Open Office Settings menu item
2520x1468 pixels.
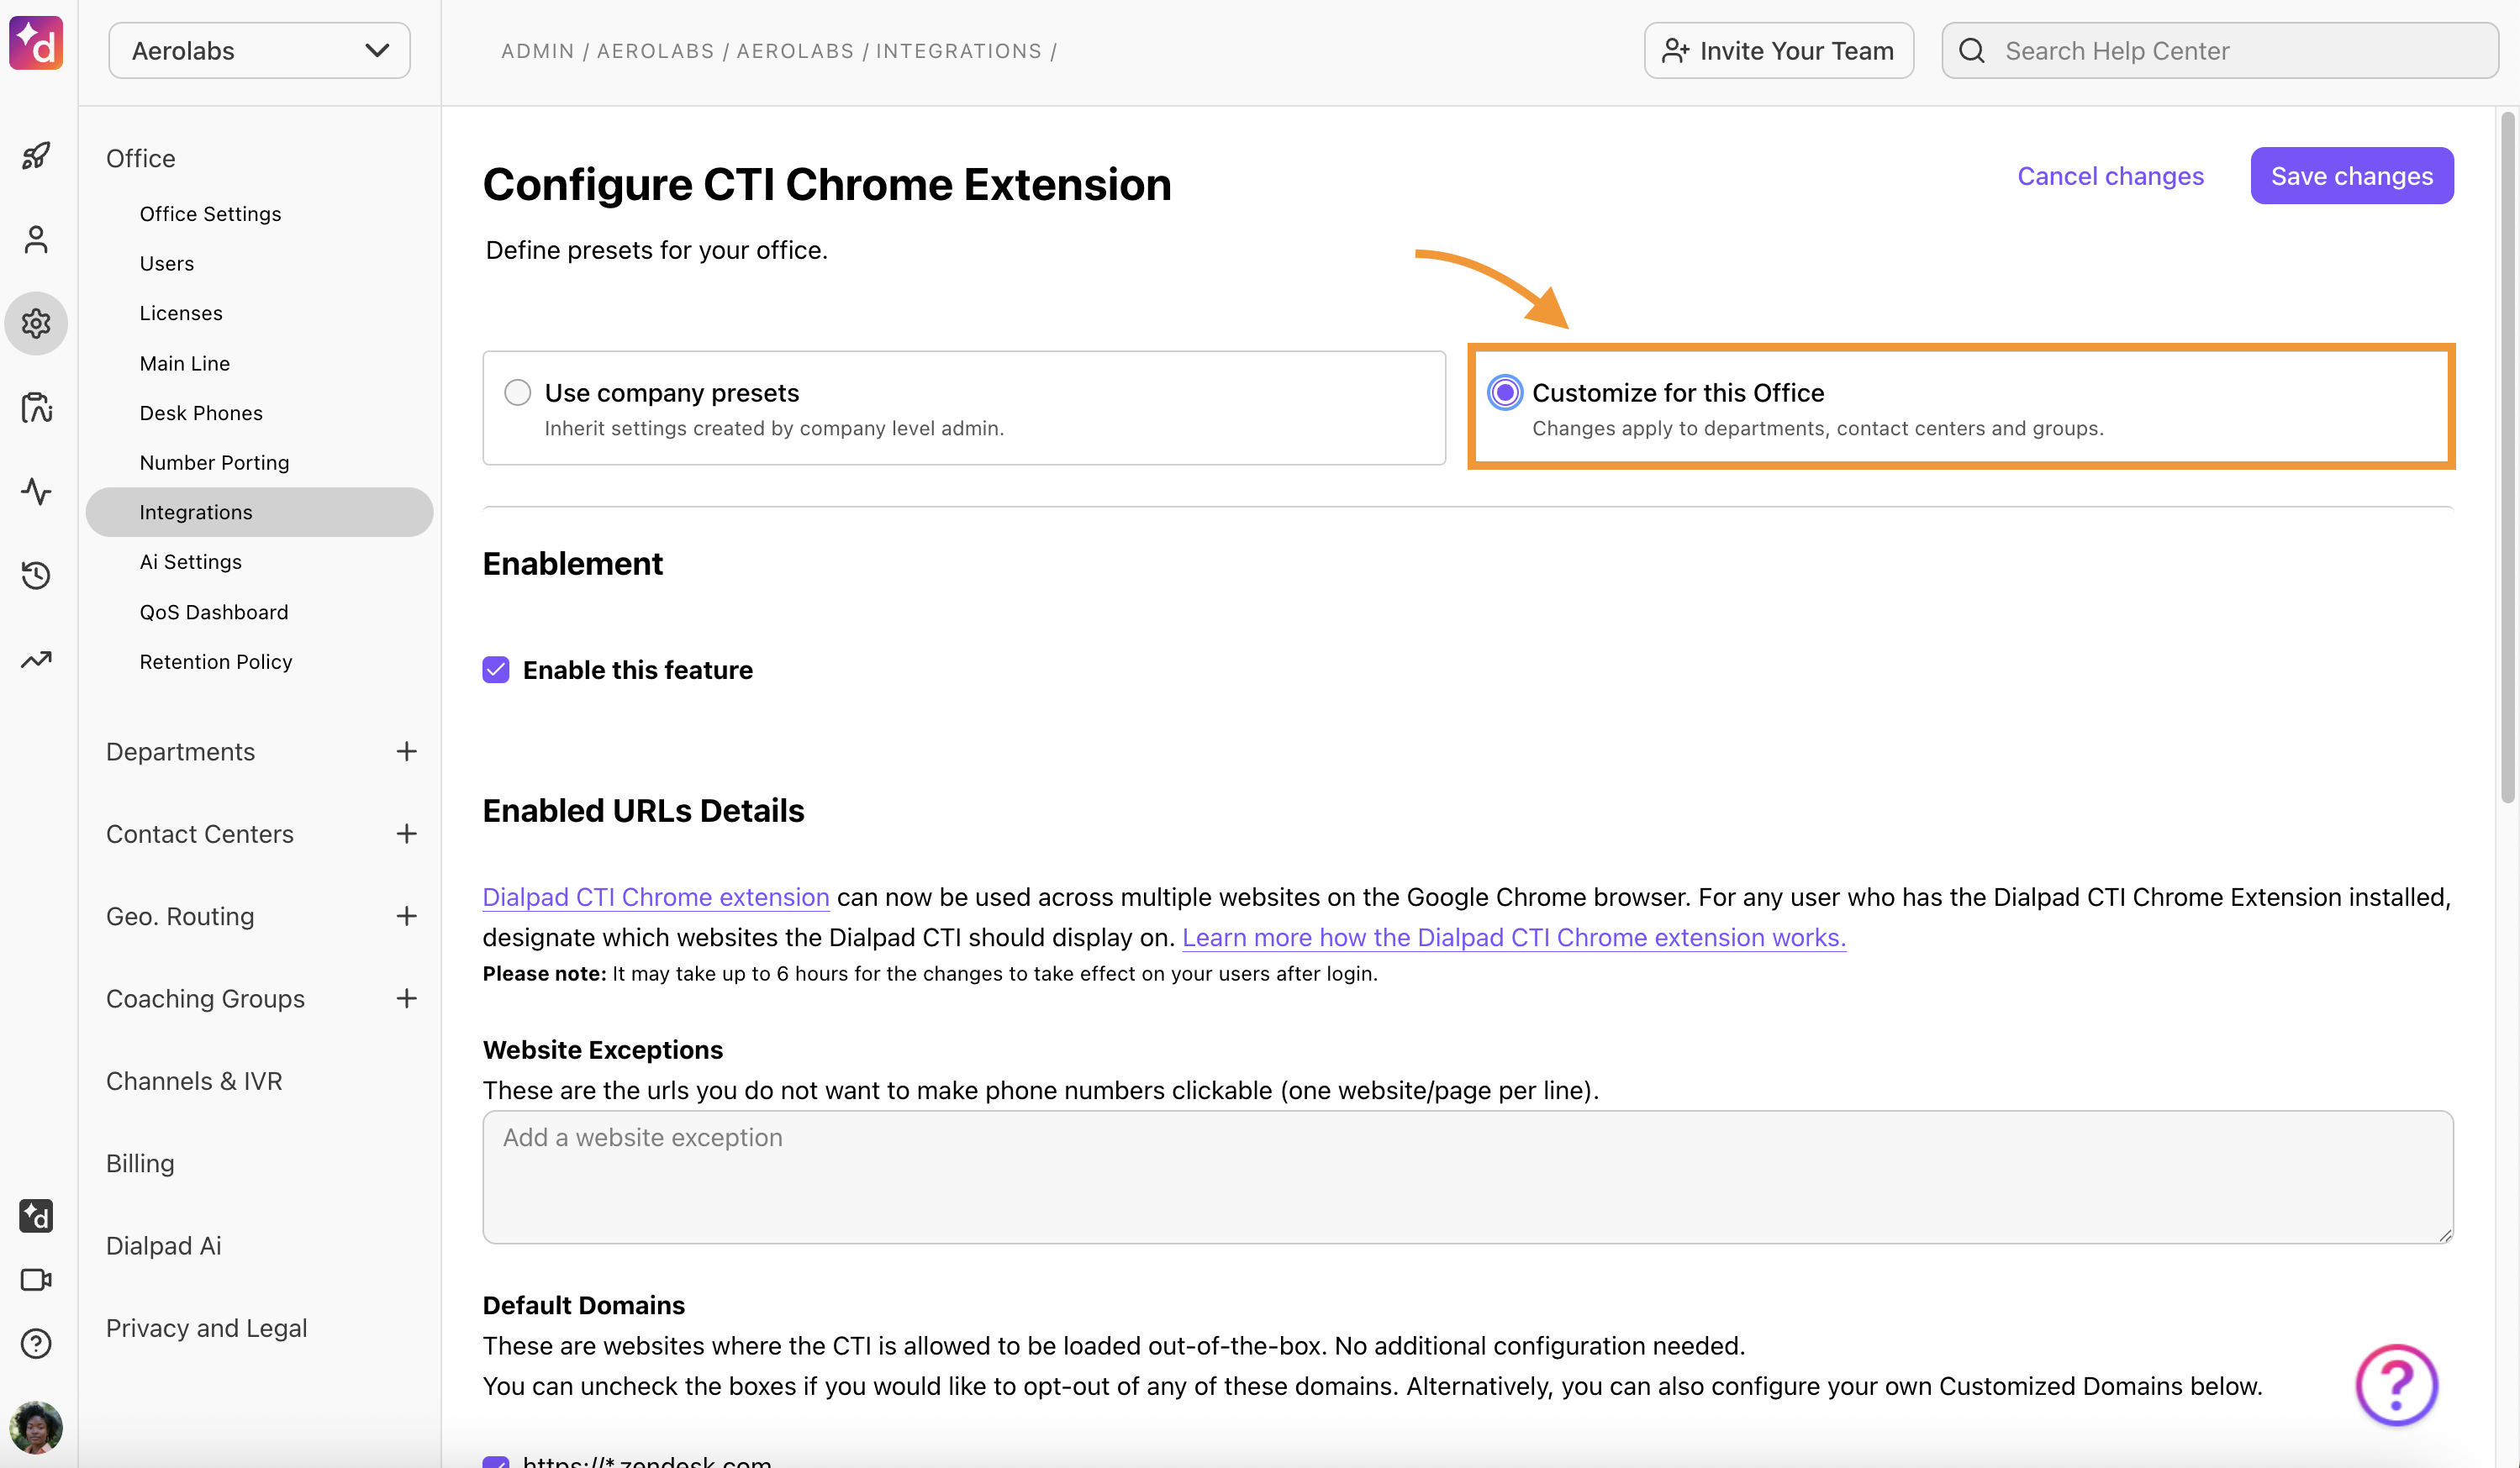coord(210,214)
